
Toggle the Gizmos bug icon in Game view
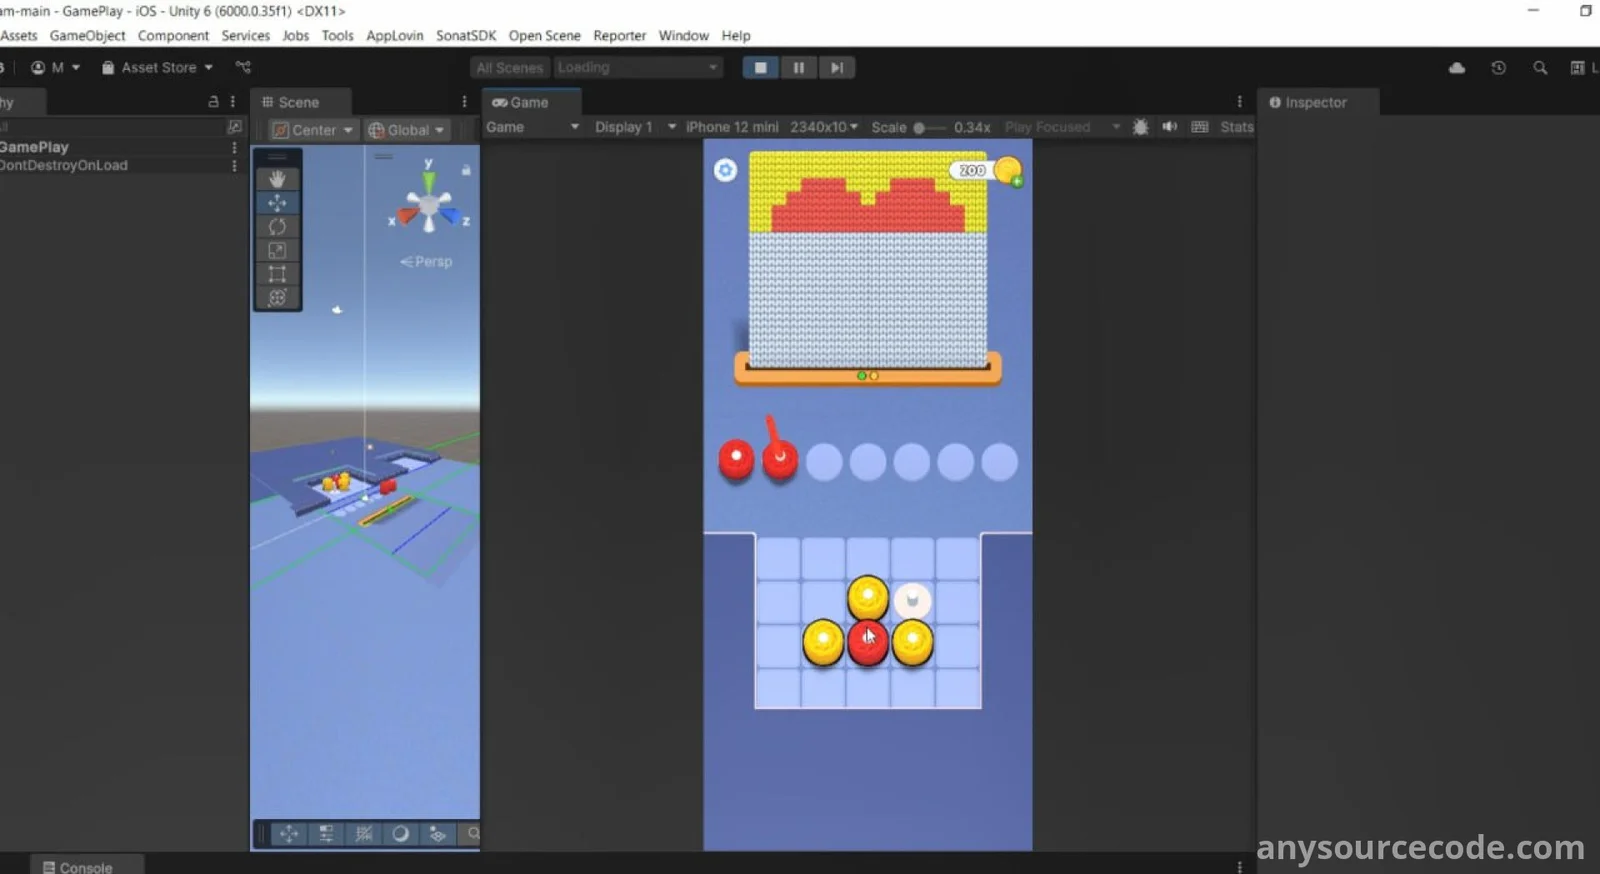[x=1140, y=127]
